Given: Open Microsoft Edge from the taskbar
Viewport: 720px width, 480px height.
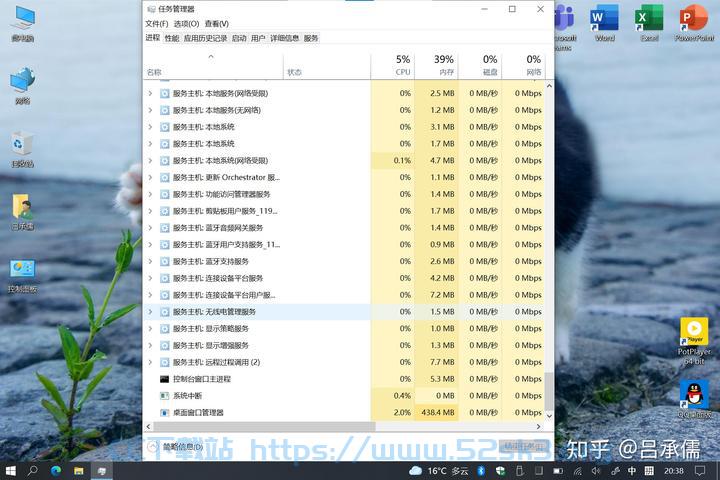Looking at the screenshot, I should point(56,471).
